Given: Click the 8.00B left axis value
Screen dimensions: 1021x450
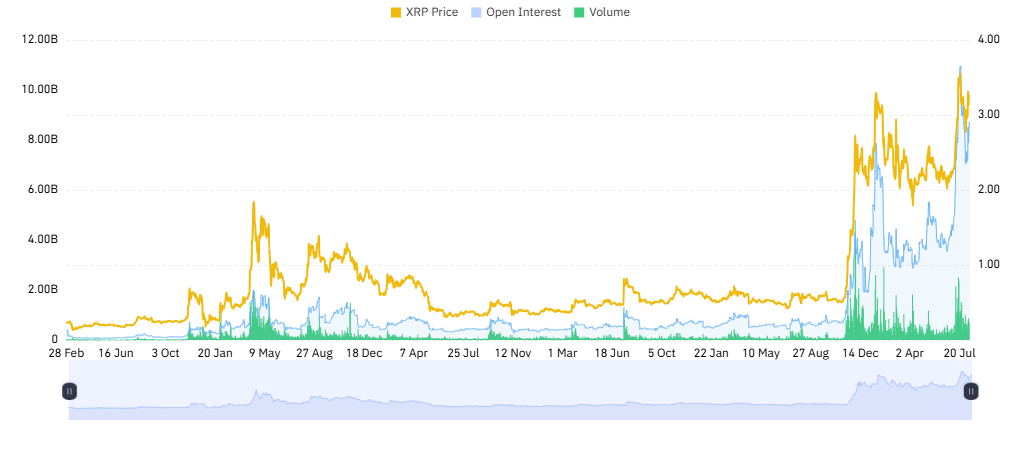Looking at the screenshot, I should pos(42,139).
